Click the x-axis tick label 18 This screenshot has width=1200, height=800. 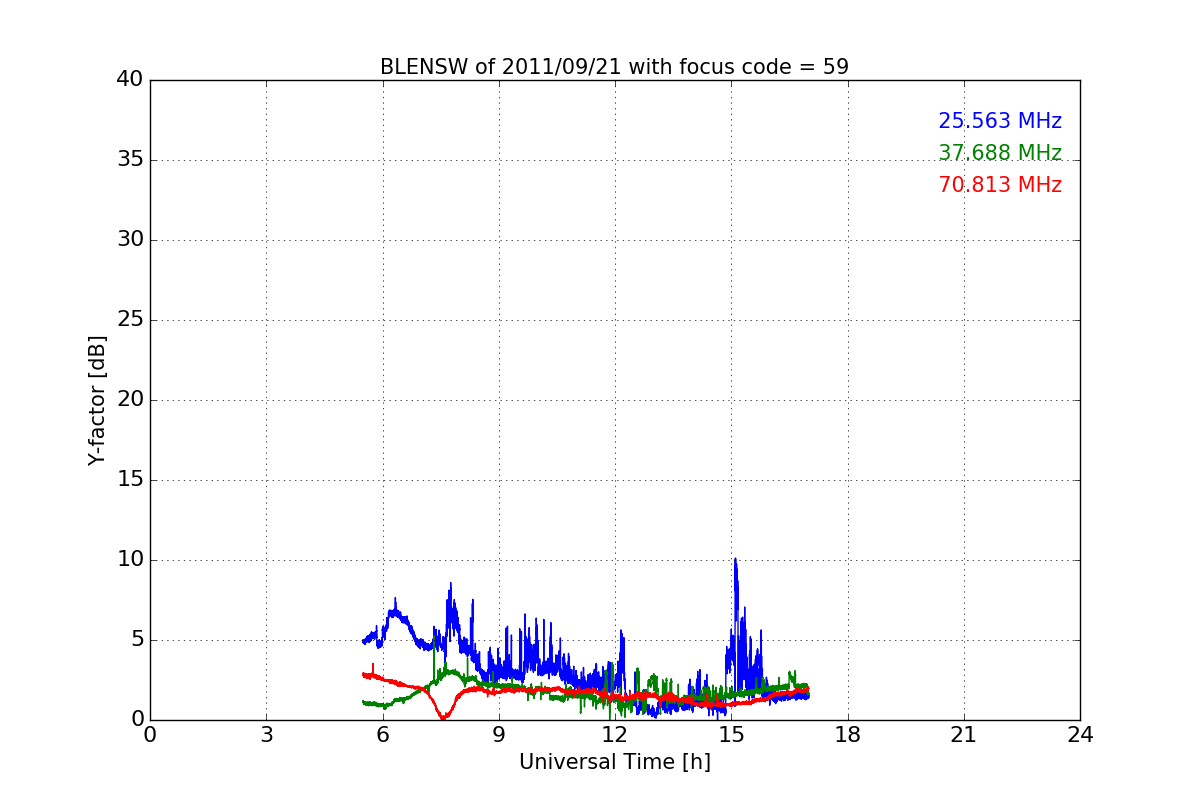pyautogui.click(x=848, y=735)
